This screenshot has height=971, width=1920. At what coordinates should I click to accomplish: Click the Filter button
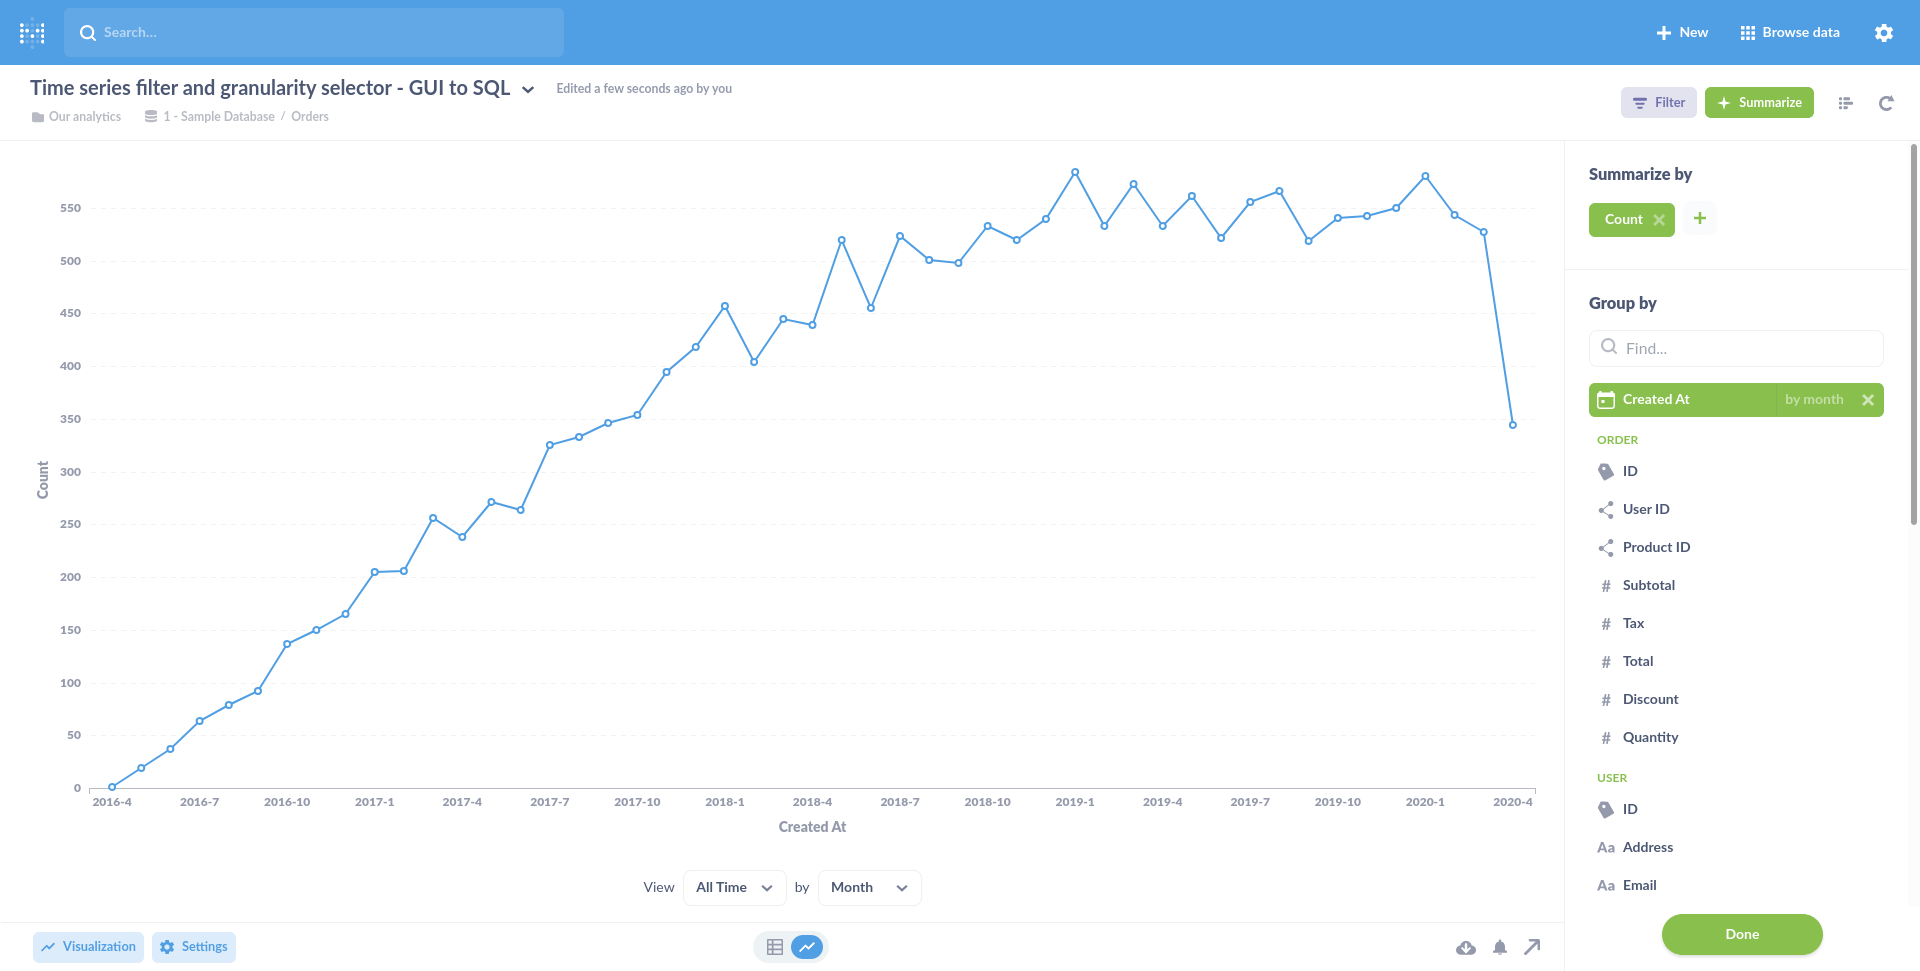click(x=1659, y=103)
